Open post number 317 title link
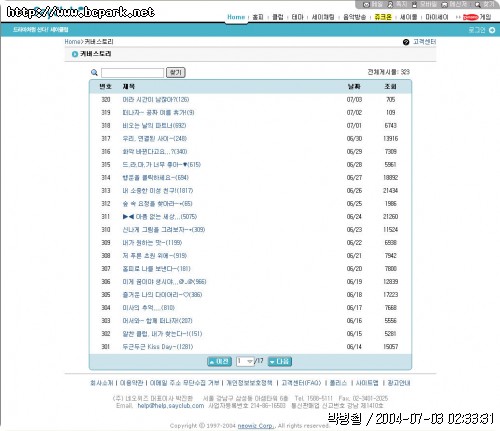The width and height of the screenshot is (500, 431). [154, 139]
